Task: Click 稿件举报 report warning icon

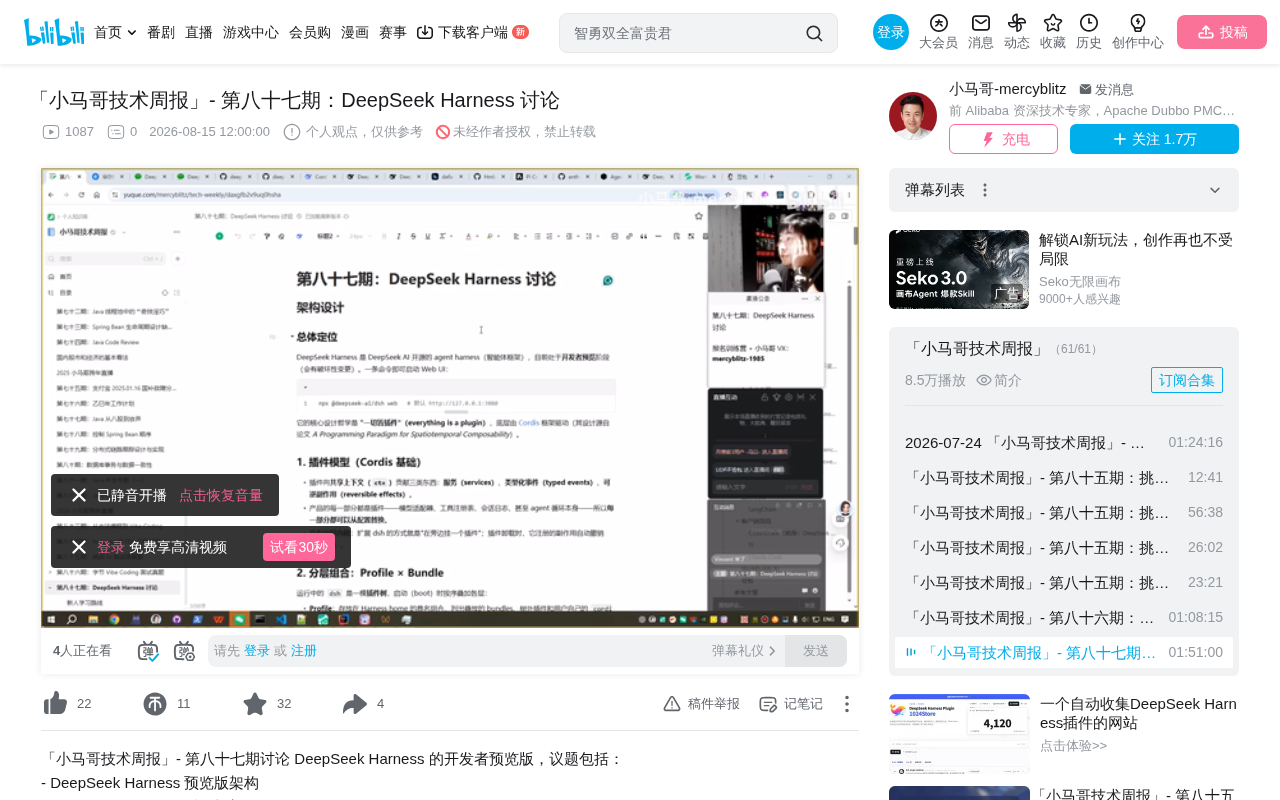Action: (x=672, y=704)
